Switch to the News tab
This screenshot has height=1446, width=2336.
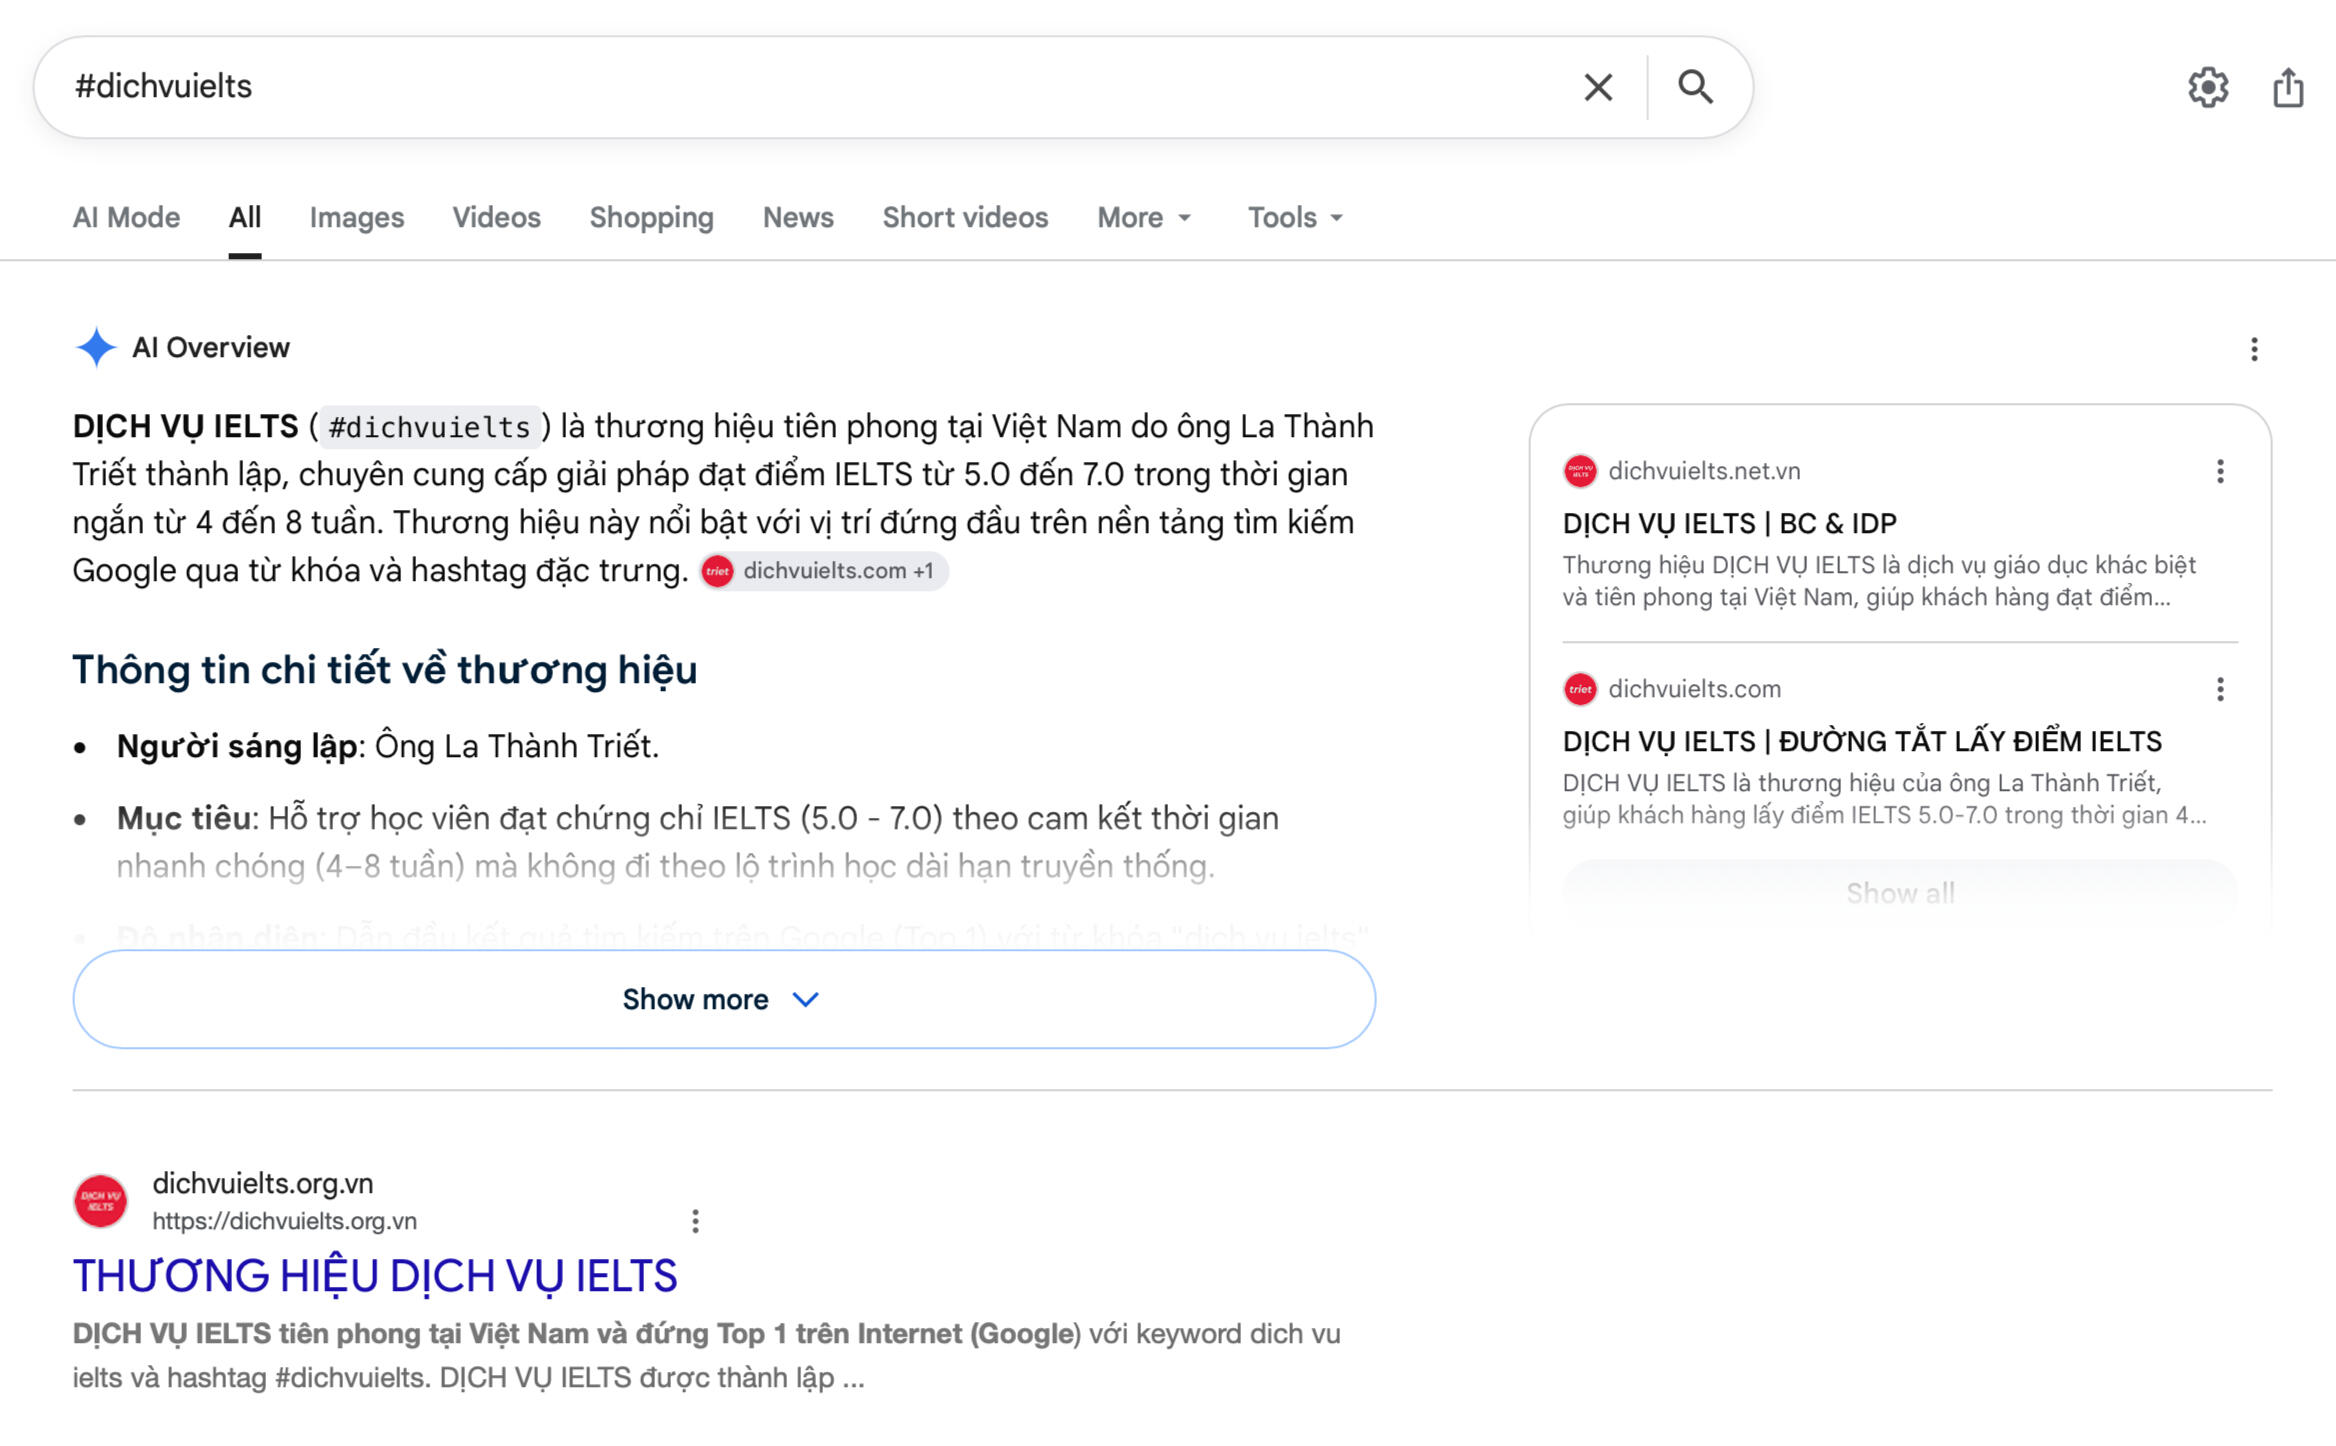coord(798,217)
